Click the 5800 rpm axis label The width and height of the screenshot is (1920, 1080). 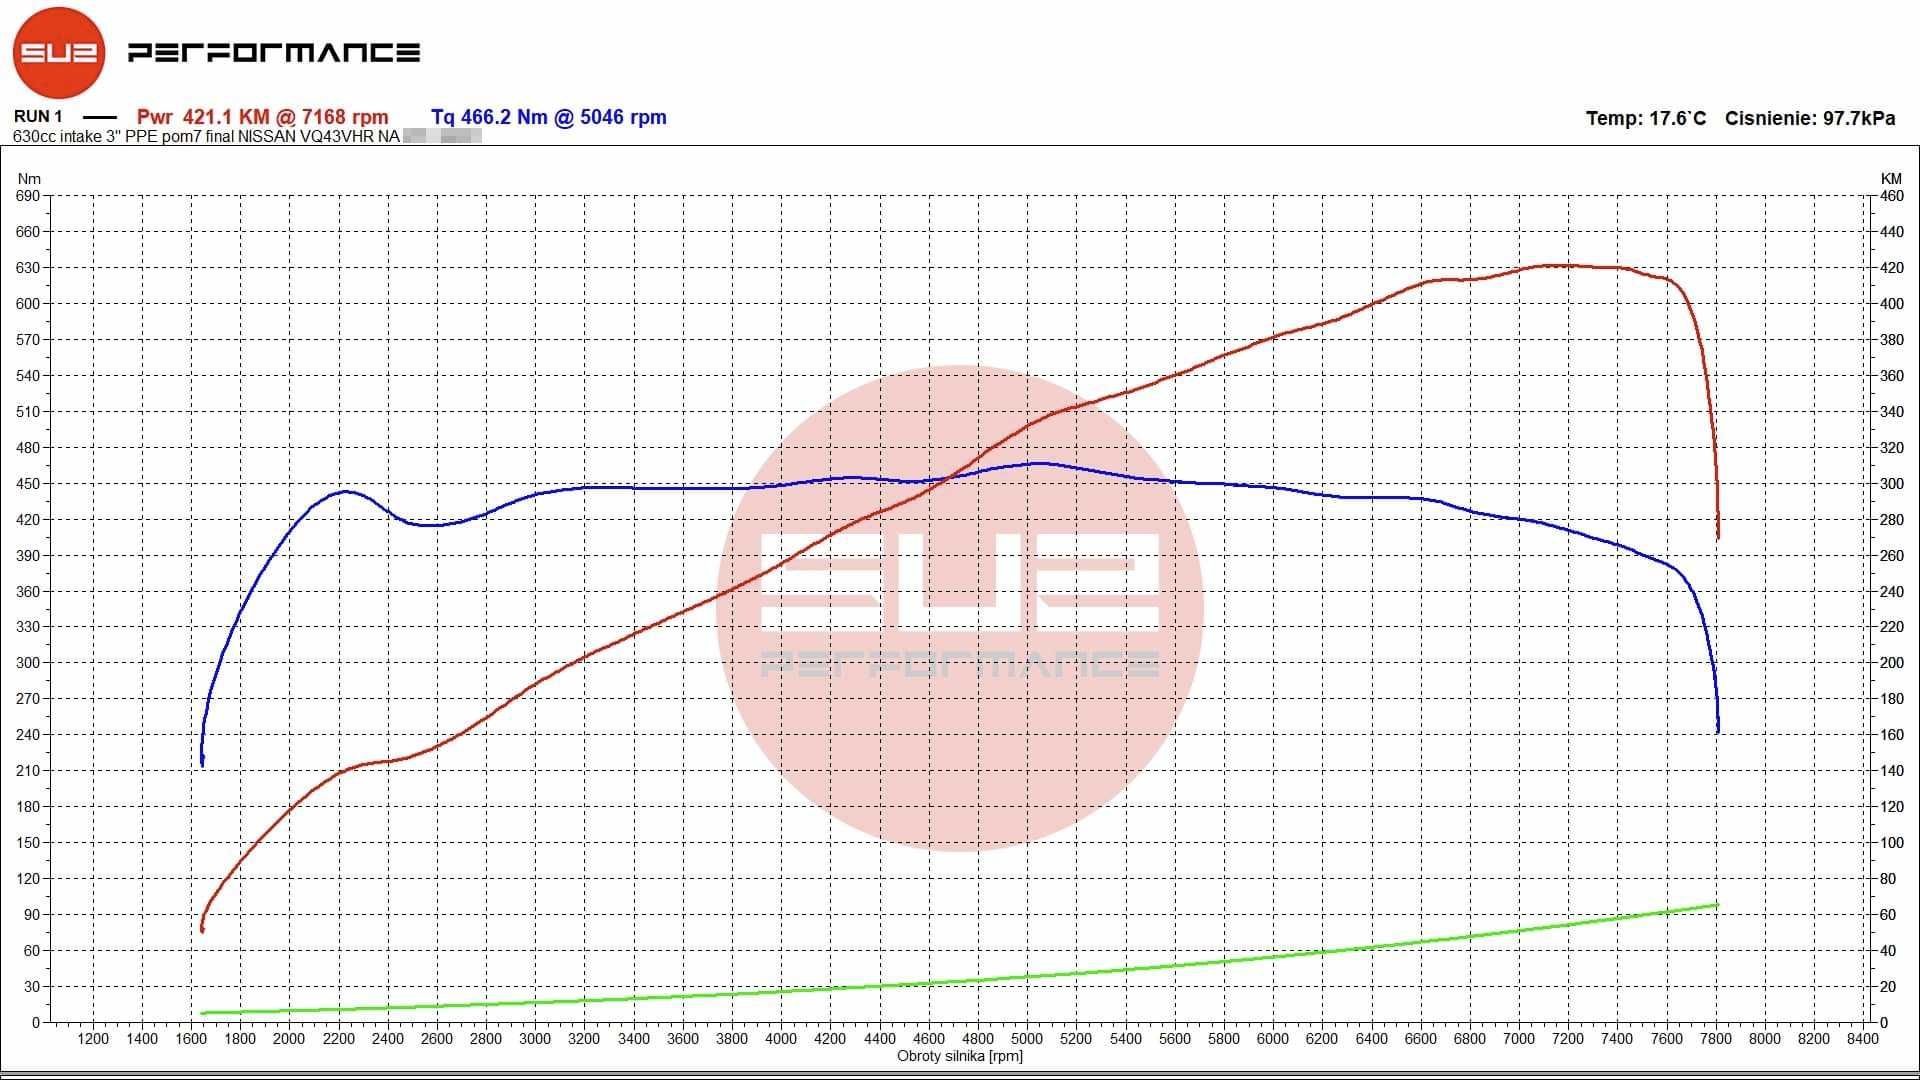pos(1224,1039)
